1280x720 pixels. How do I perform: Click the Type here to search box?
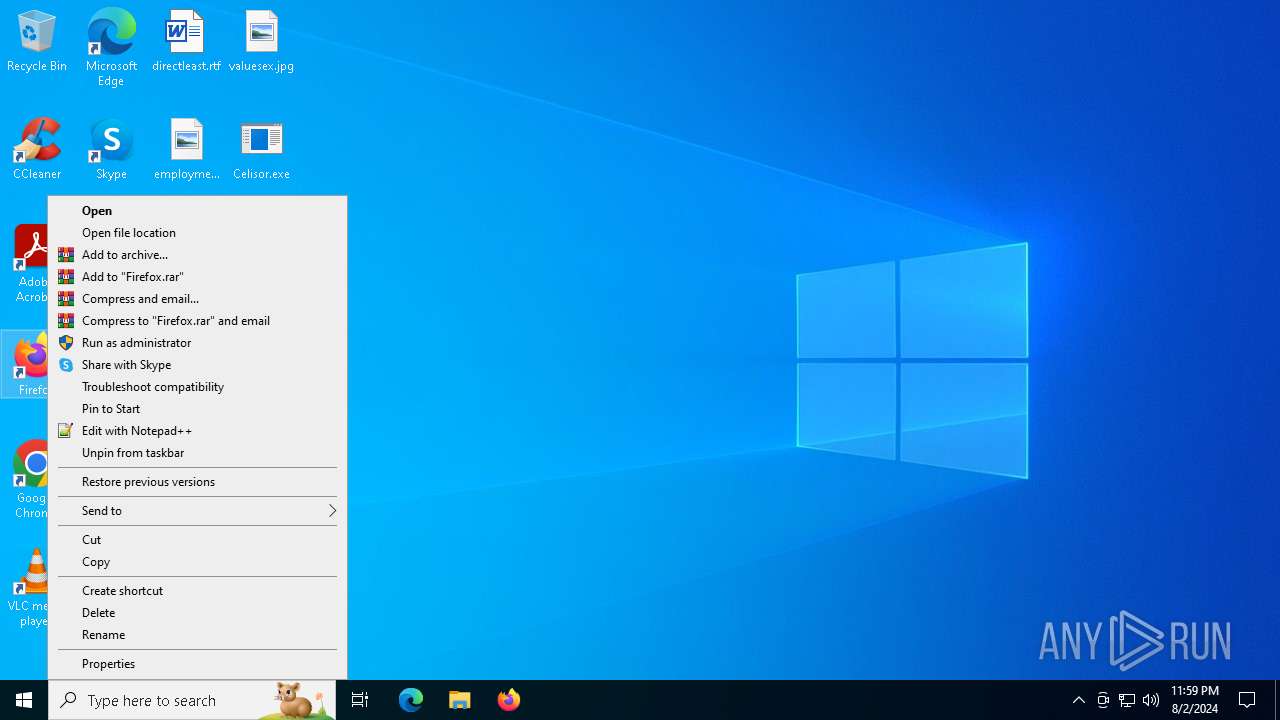pyautogui.click(x=192, y=700)
